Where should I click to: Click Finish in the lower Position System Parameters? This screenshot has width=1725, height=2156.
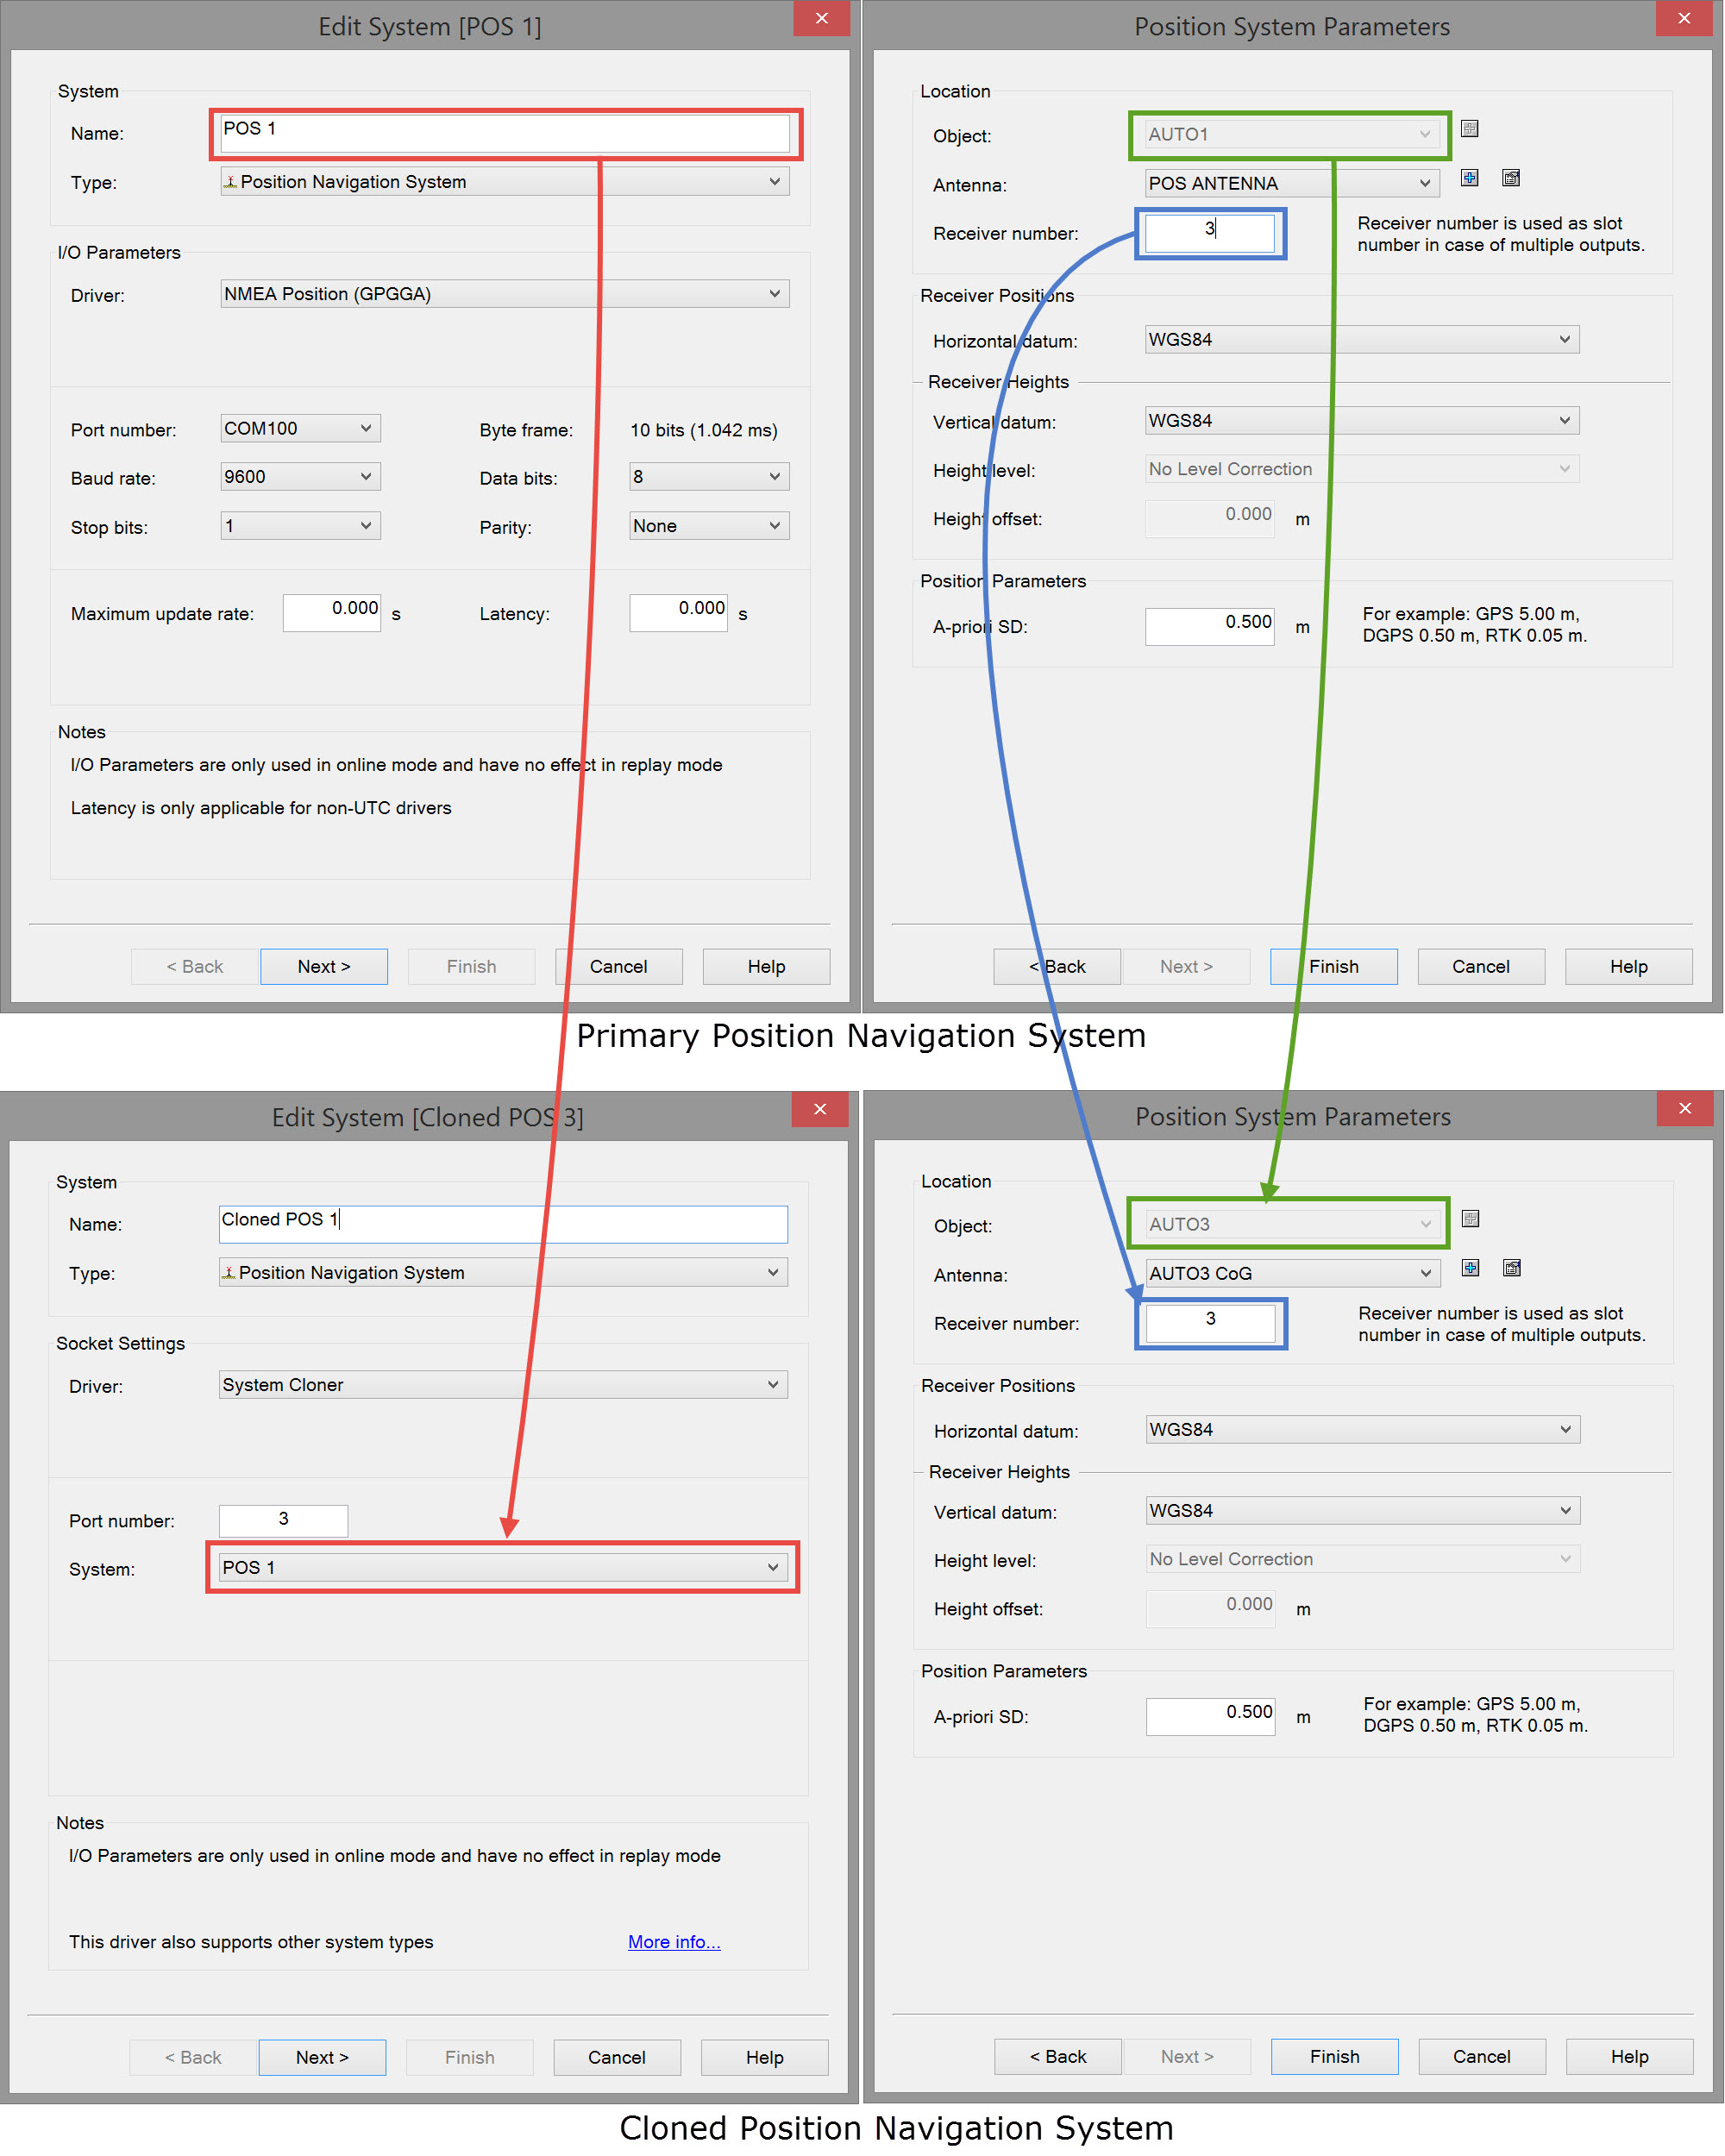point(1334,2057)
